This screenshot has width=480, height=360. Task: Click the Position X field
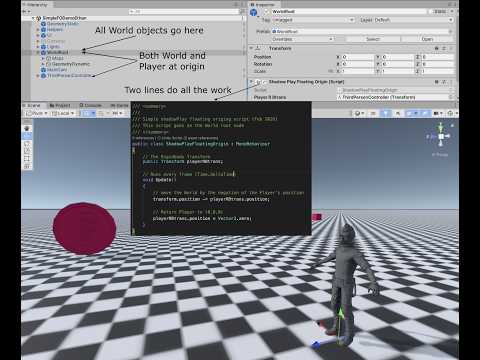click(357, 57)
